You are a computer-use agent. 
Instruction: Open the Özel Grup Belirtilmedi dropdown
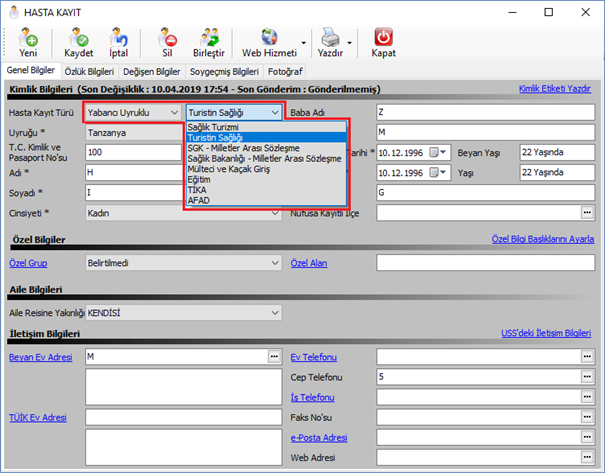coord(183,263)
